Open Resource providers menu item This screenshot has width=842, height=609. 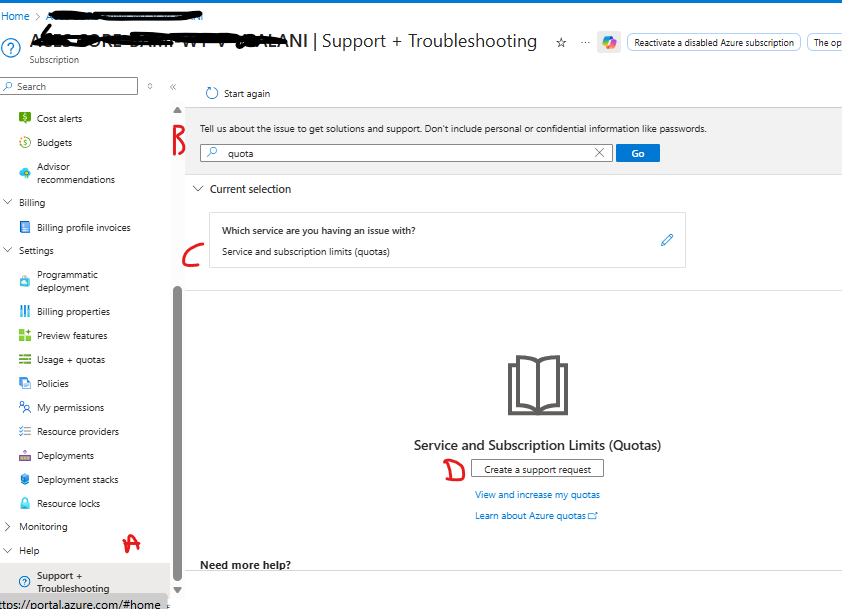[78, 432]
